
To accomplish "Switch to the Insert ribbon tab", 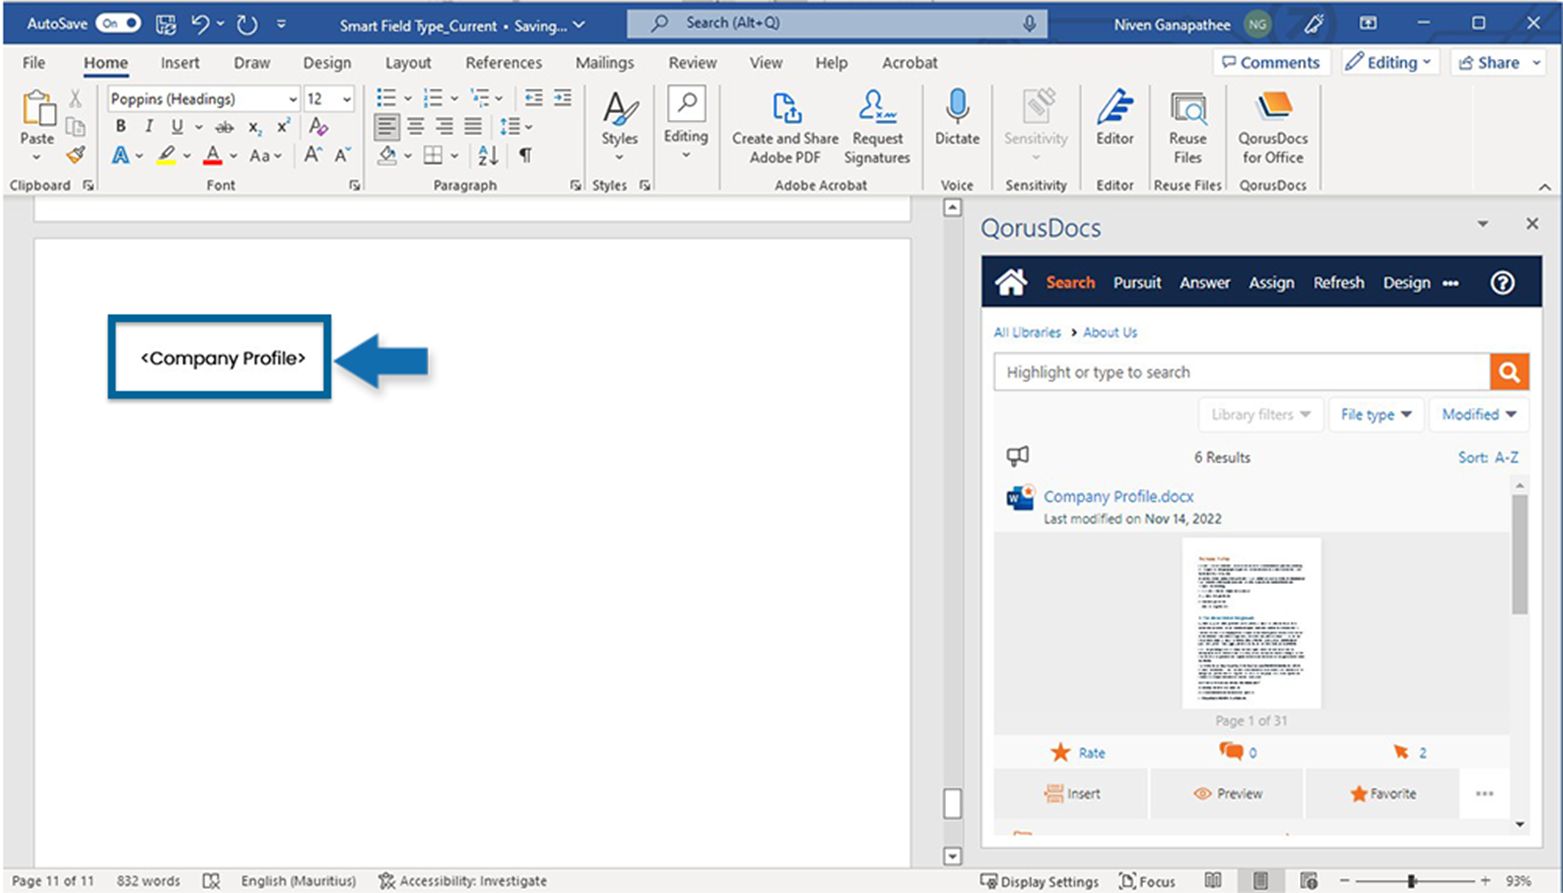I will (x=180, y=62).
